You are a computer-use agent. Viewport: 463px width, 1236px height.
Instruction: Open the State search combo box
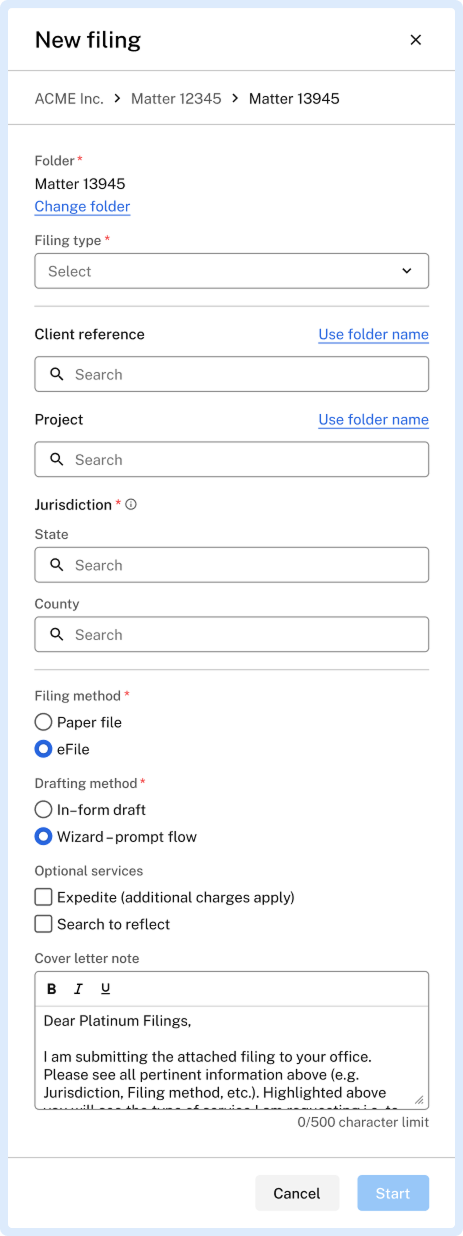(232, 565)
